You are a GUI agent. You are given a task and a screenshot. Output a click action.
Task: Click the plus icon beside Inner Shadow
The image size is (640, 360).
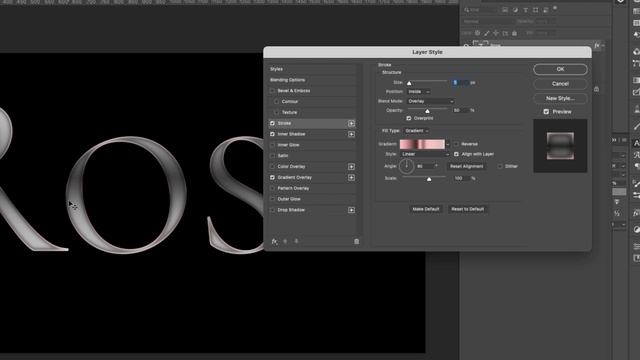(351, 134)
